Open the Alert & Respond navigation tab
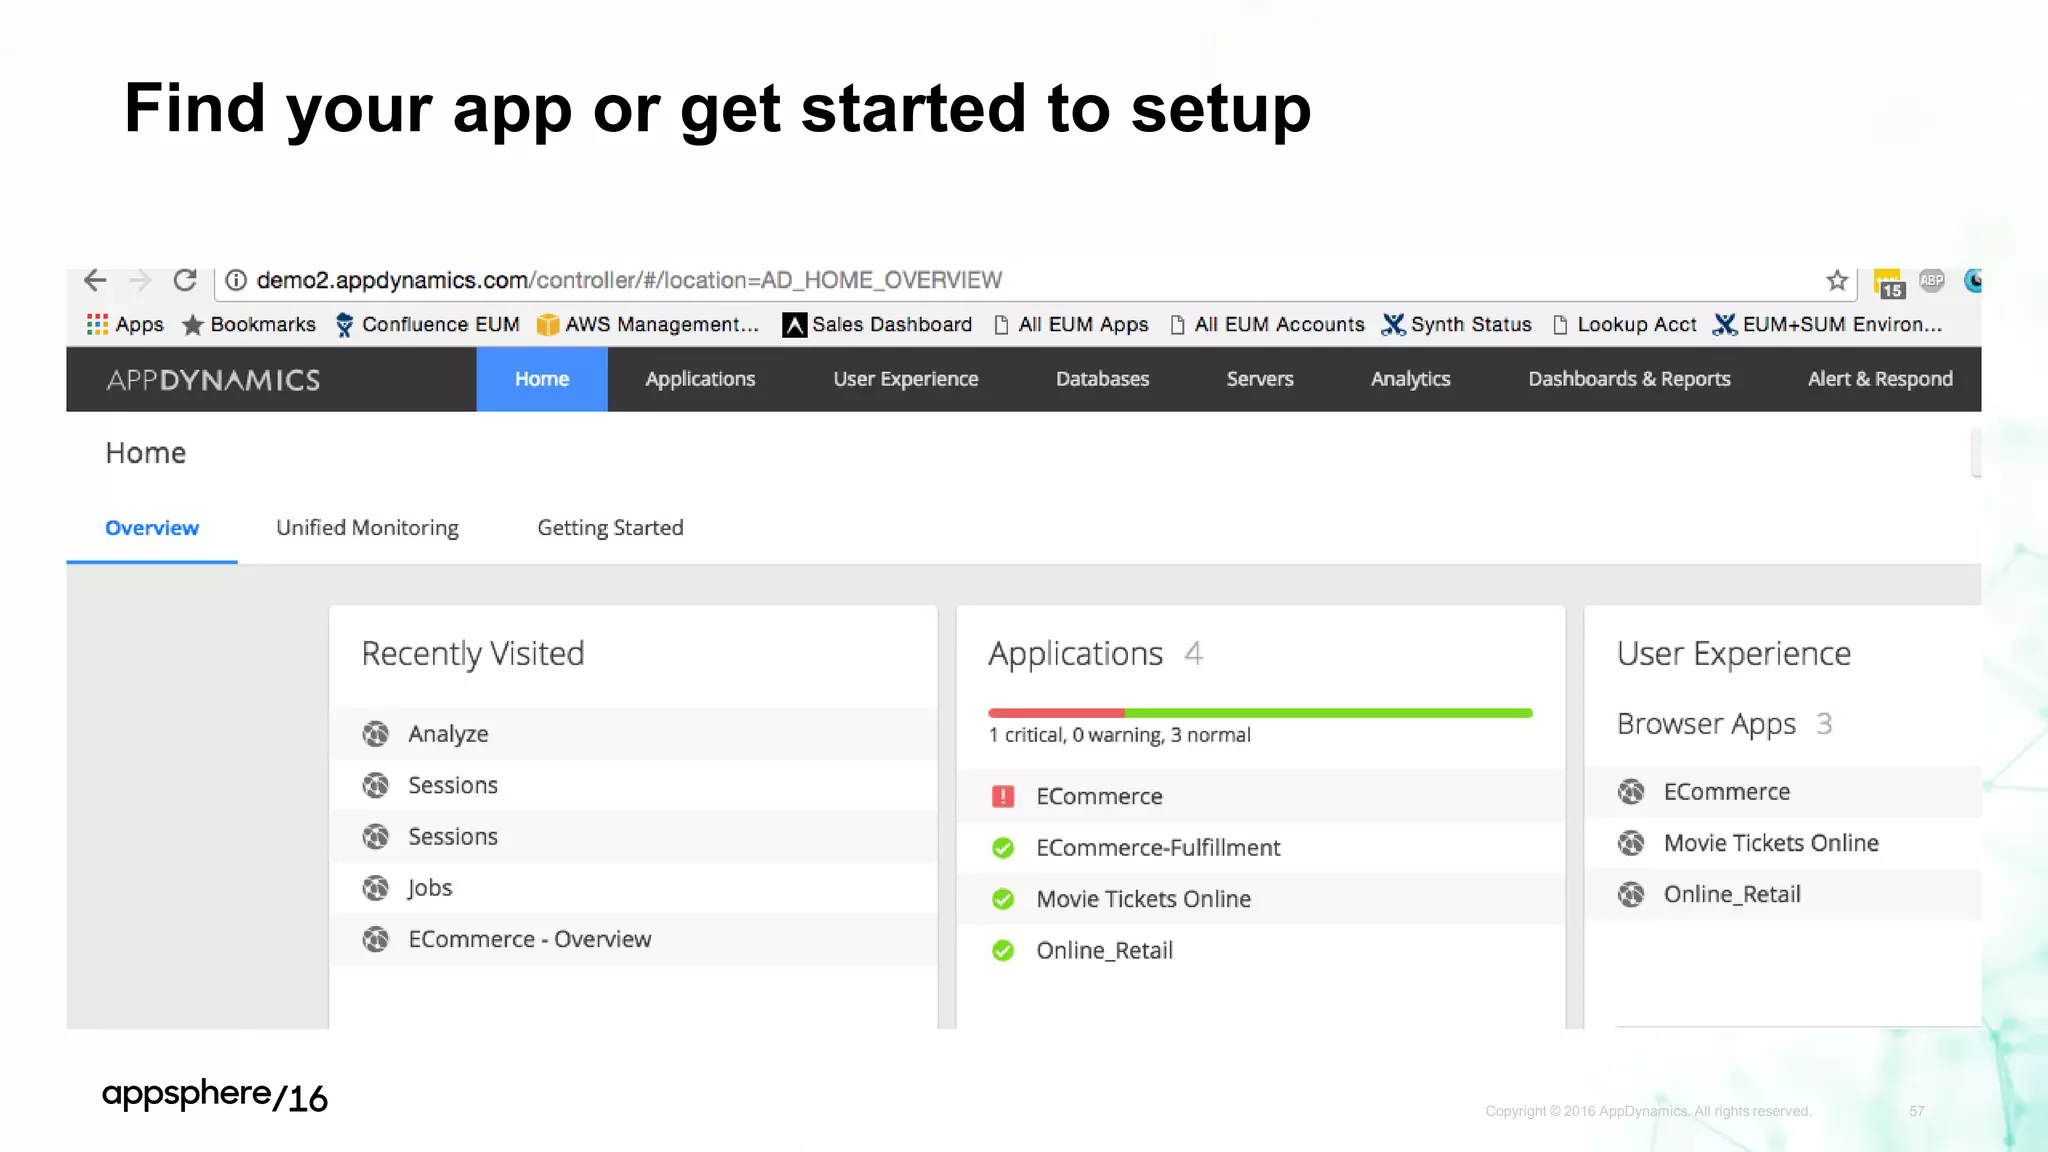 pyautogui.click(x=1880, y=379)
